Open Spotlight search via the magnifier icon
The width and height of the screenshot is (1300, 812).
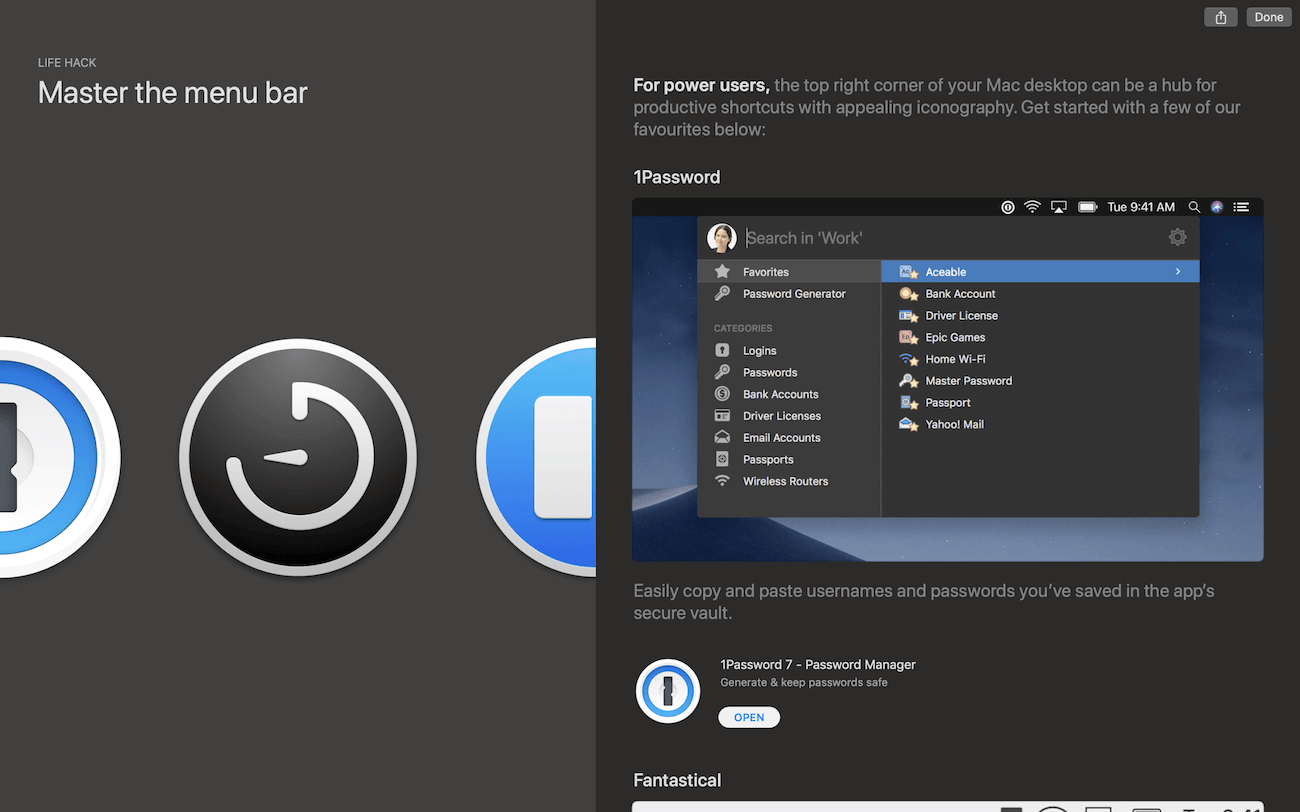tap(1194, 207)
